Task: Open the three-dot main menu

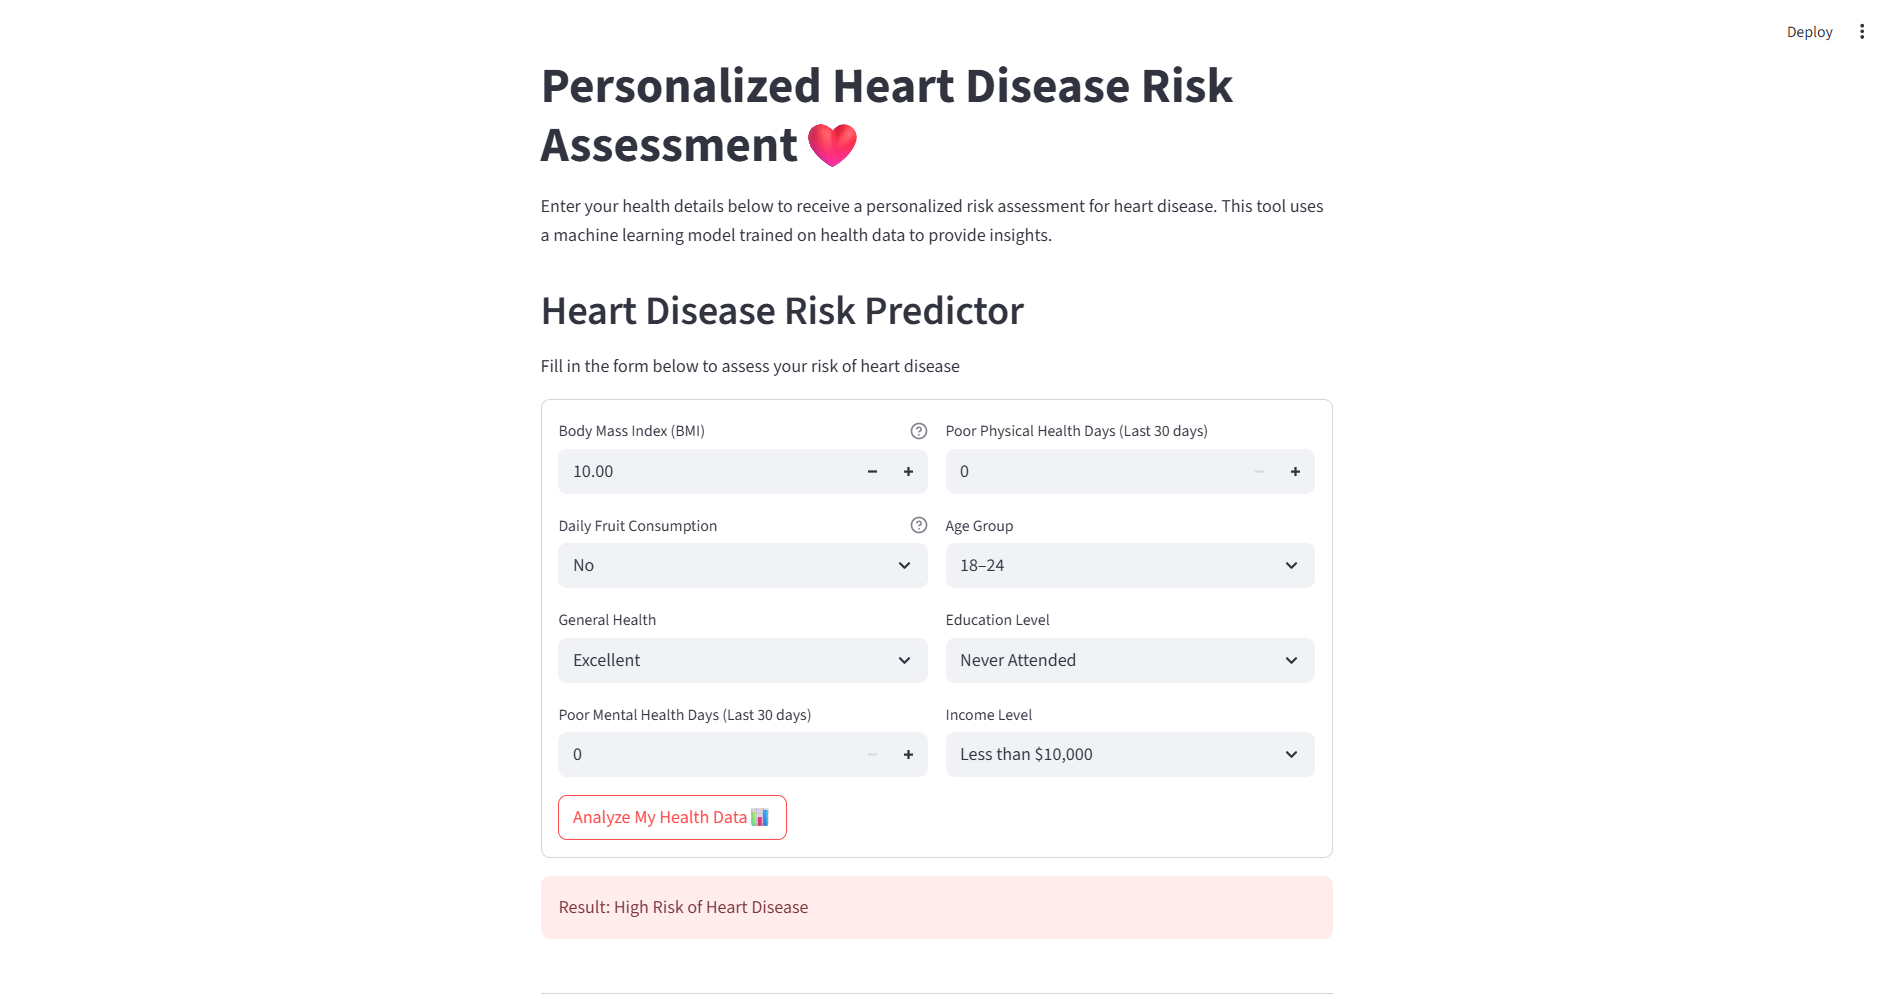Action: (1861, 32)
